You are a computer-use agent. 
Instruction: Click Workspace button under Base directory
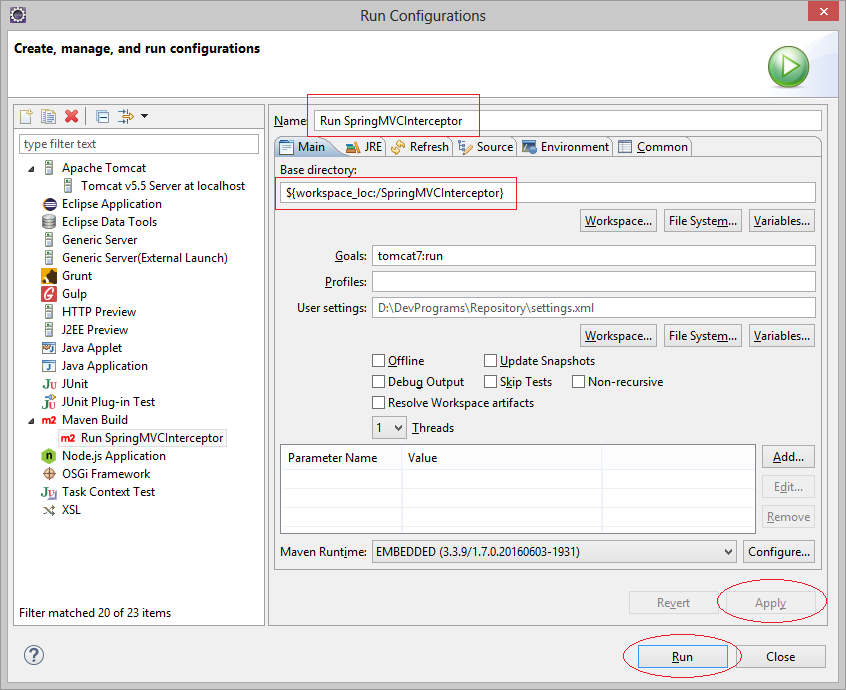click(x=618, y=221)
